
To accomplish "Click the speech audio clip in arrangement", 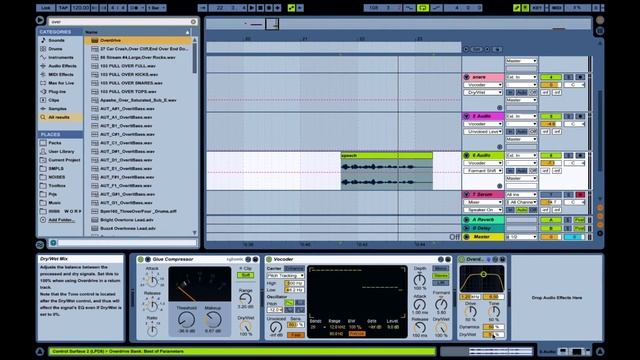I will point(387,171).
